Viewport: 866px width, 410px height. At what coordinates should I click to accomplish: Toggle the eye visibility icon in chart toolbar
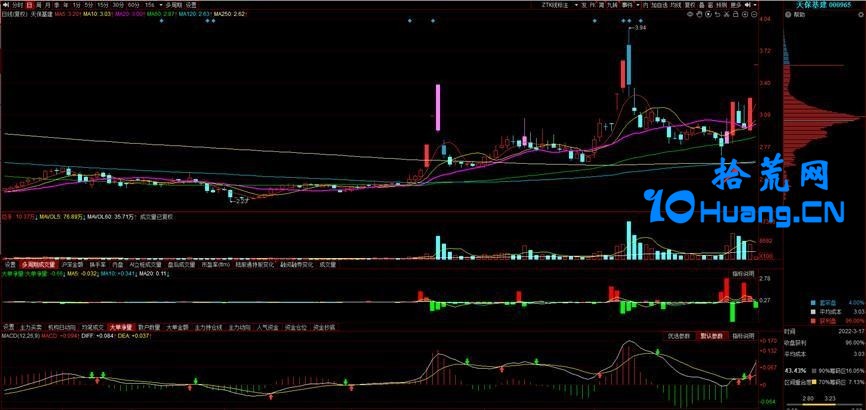coord(690,14)
